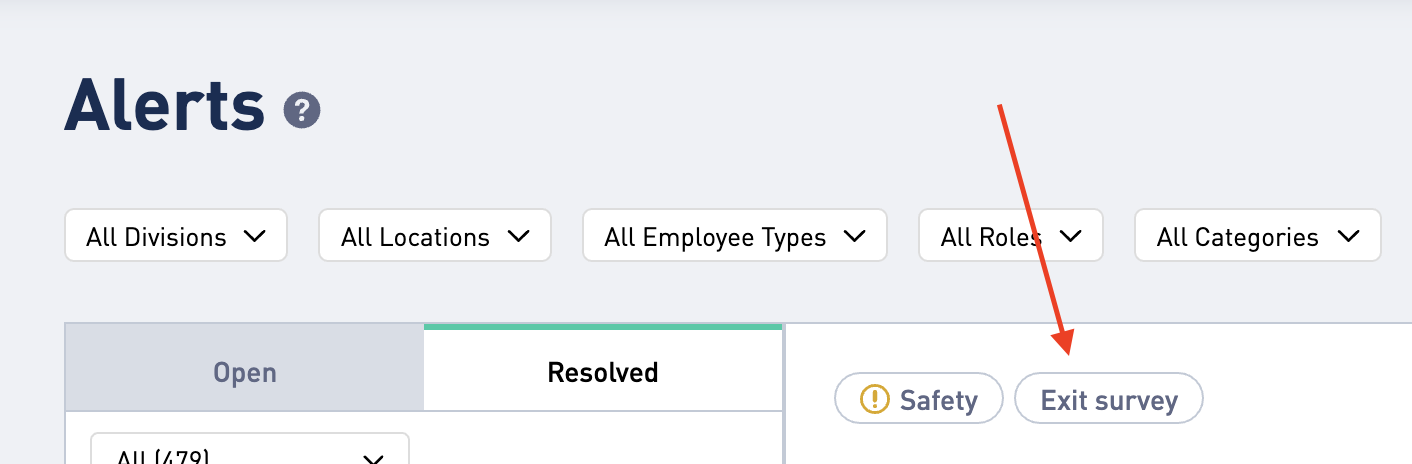1412x464 pixels.
Task: Click the chevron arrow of All (479) selector
Action: tap(373, 459)
